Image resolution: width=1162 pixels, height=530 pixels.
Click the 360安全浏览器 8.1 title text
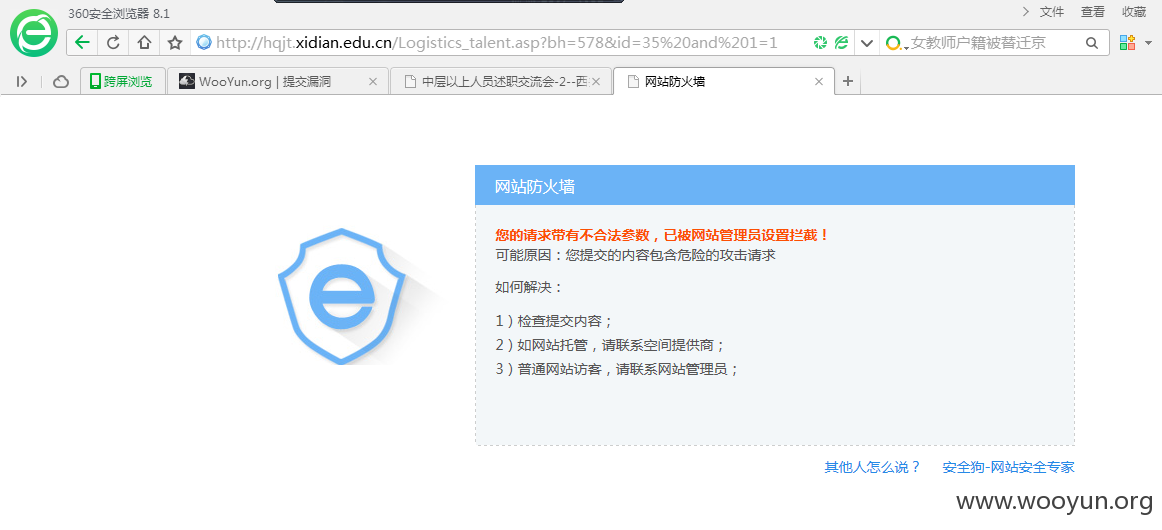pos(119,13)
